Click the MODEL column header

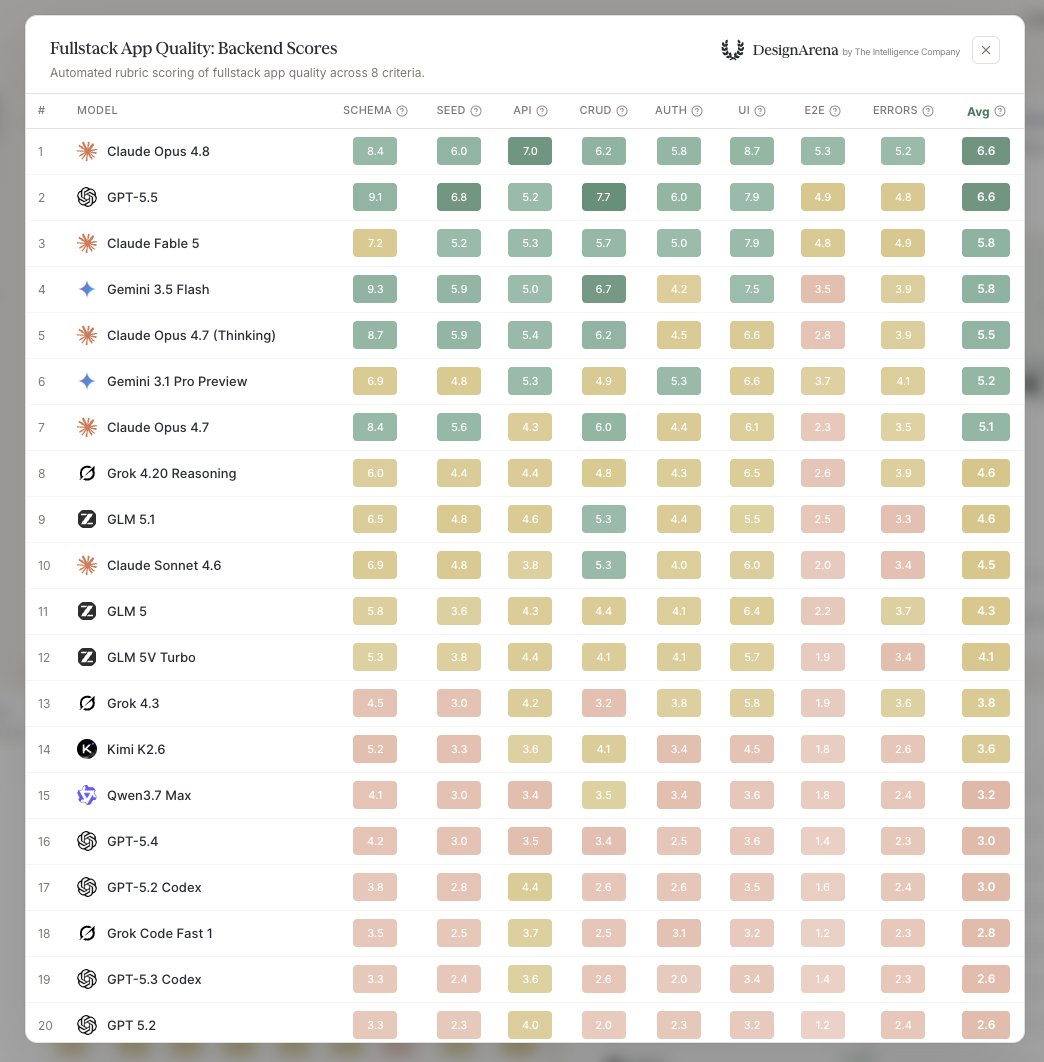[x=97, y=110]
